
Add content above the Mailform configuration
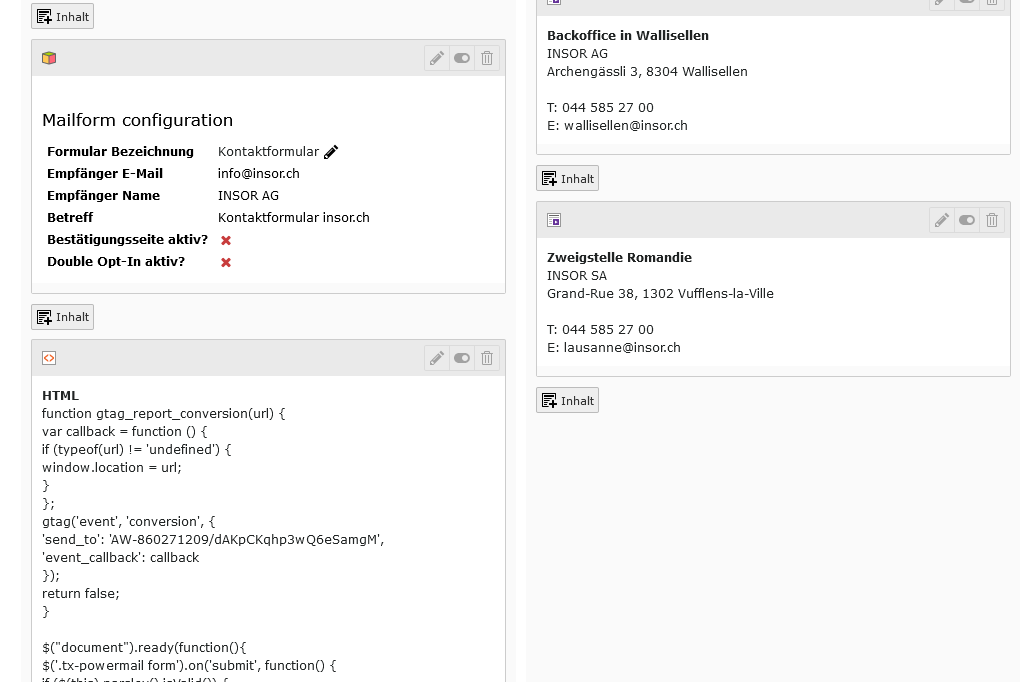[x=62, y=16]
